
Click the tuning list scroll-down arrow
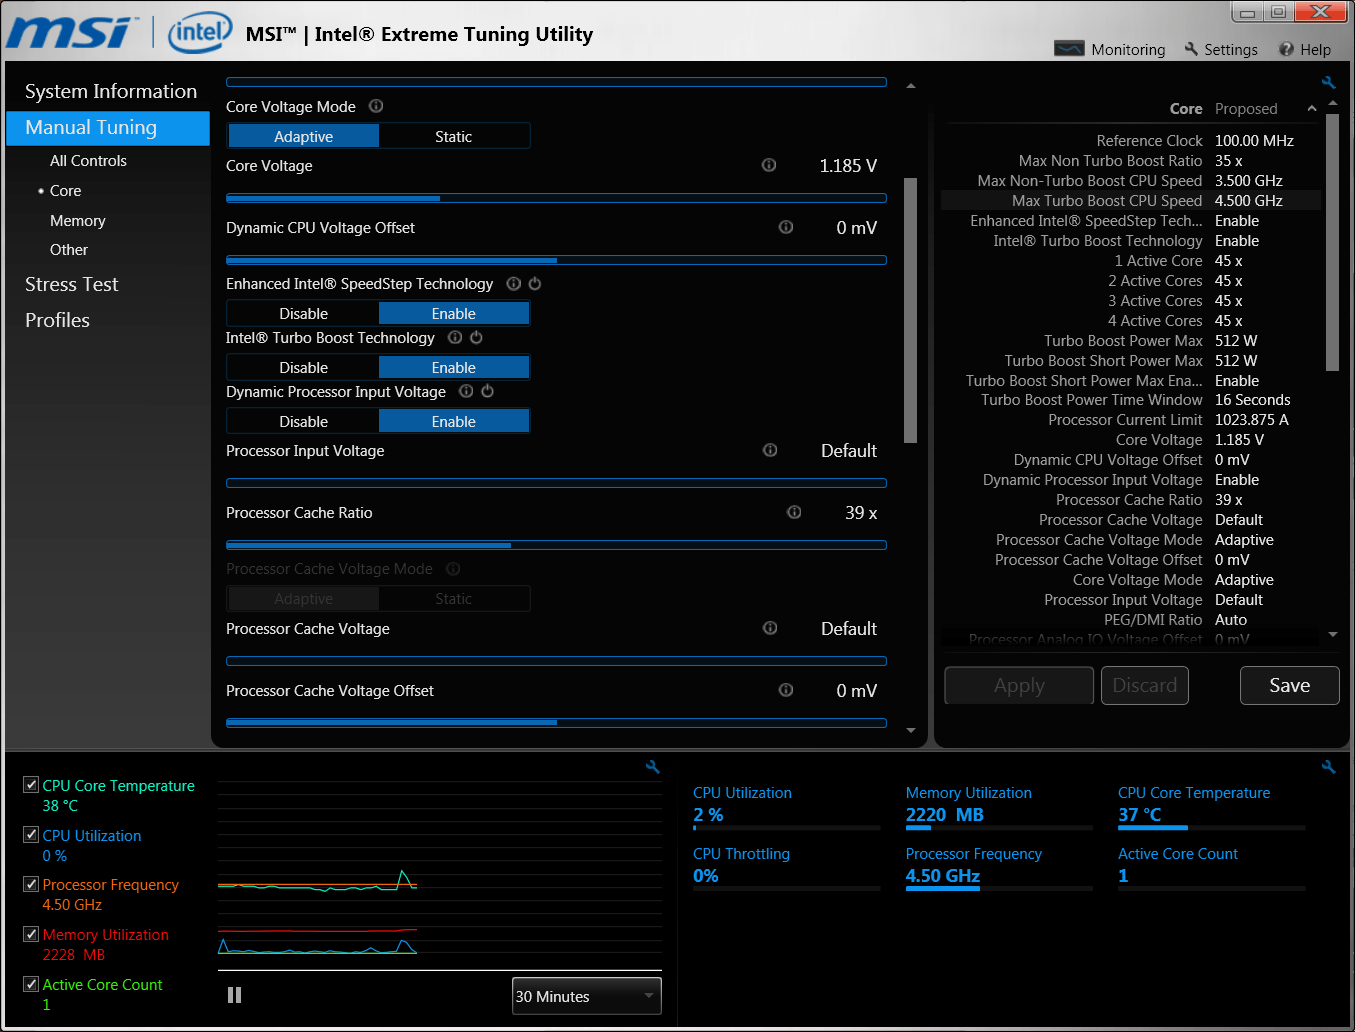point(911,731)
